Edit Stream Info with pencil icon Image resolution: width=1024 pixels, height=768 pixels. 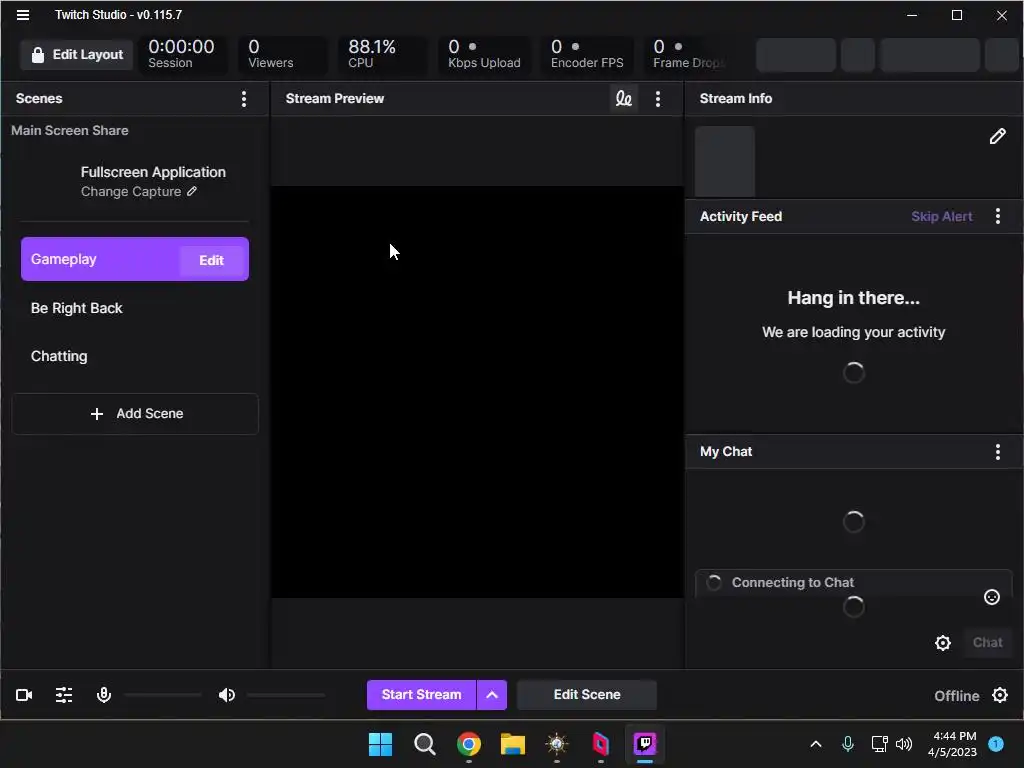click(x=997, y=136)
